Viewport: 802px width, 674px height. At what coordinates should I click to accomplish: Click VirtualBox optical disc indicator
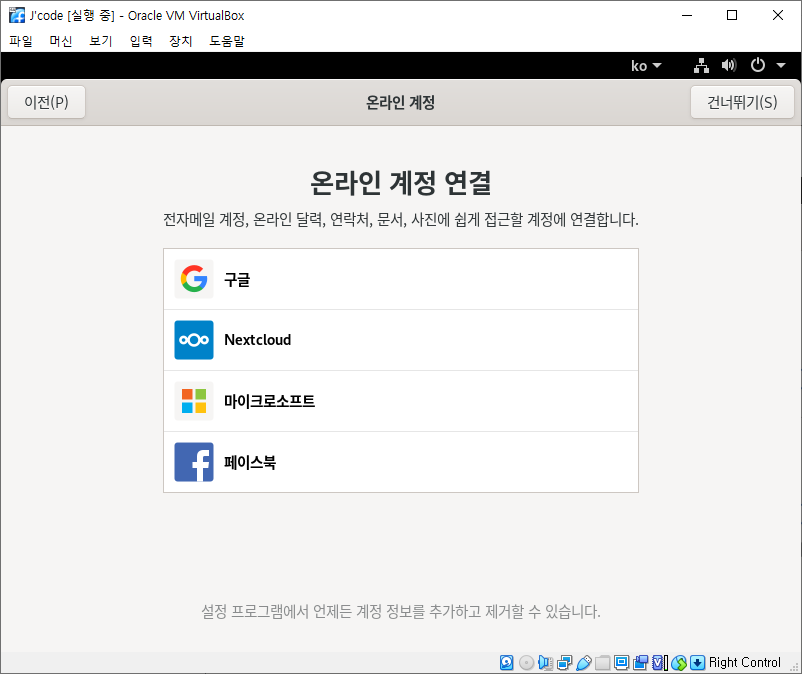pos(526,663)
